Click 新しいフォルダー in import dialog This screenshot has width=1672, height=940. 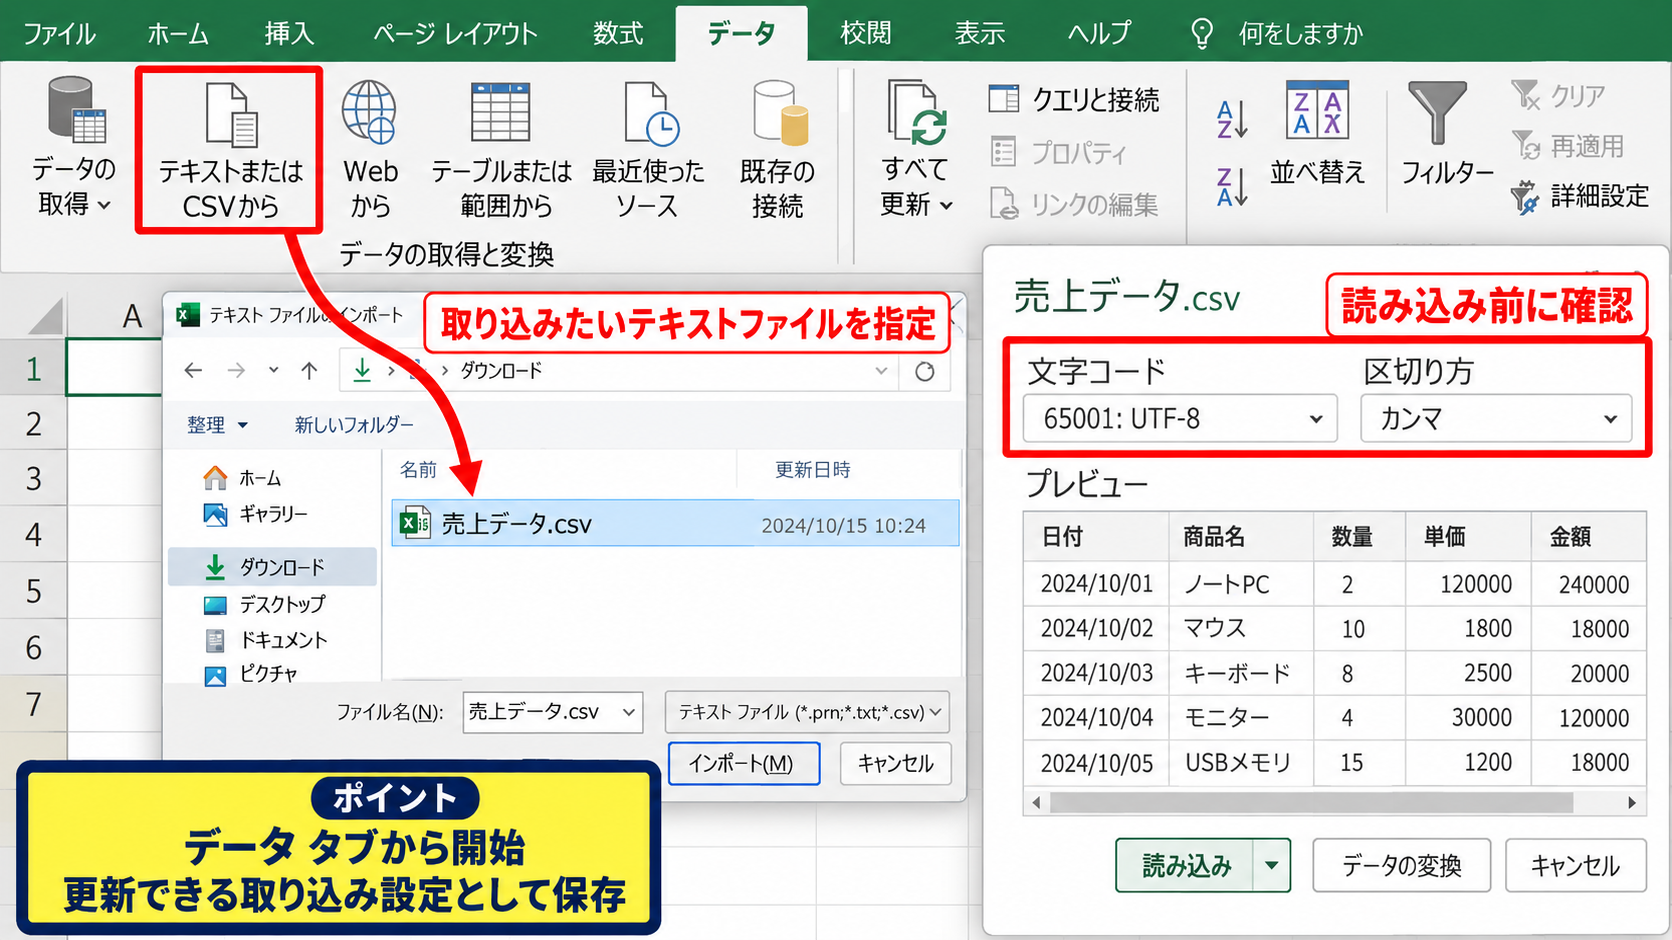click(354, 425)
